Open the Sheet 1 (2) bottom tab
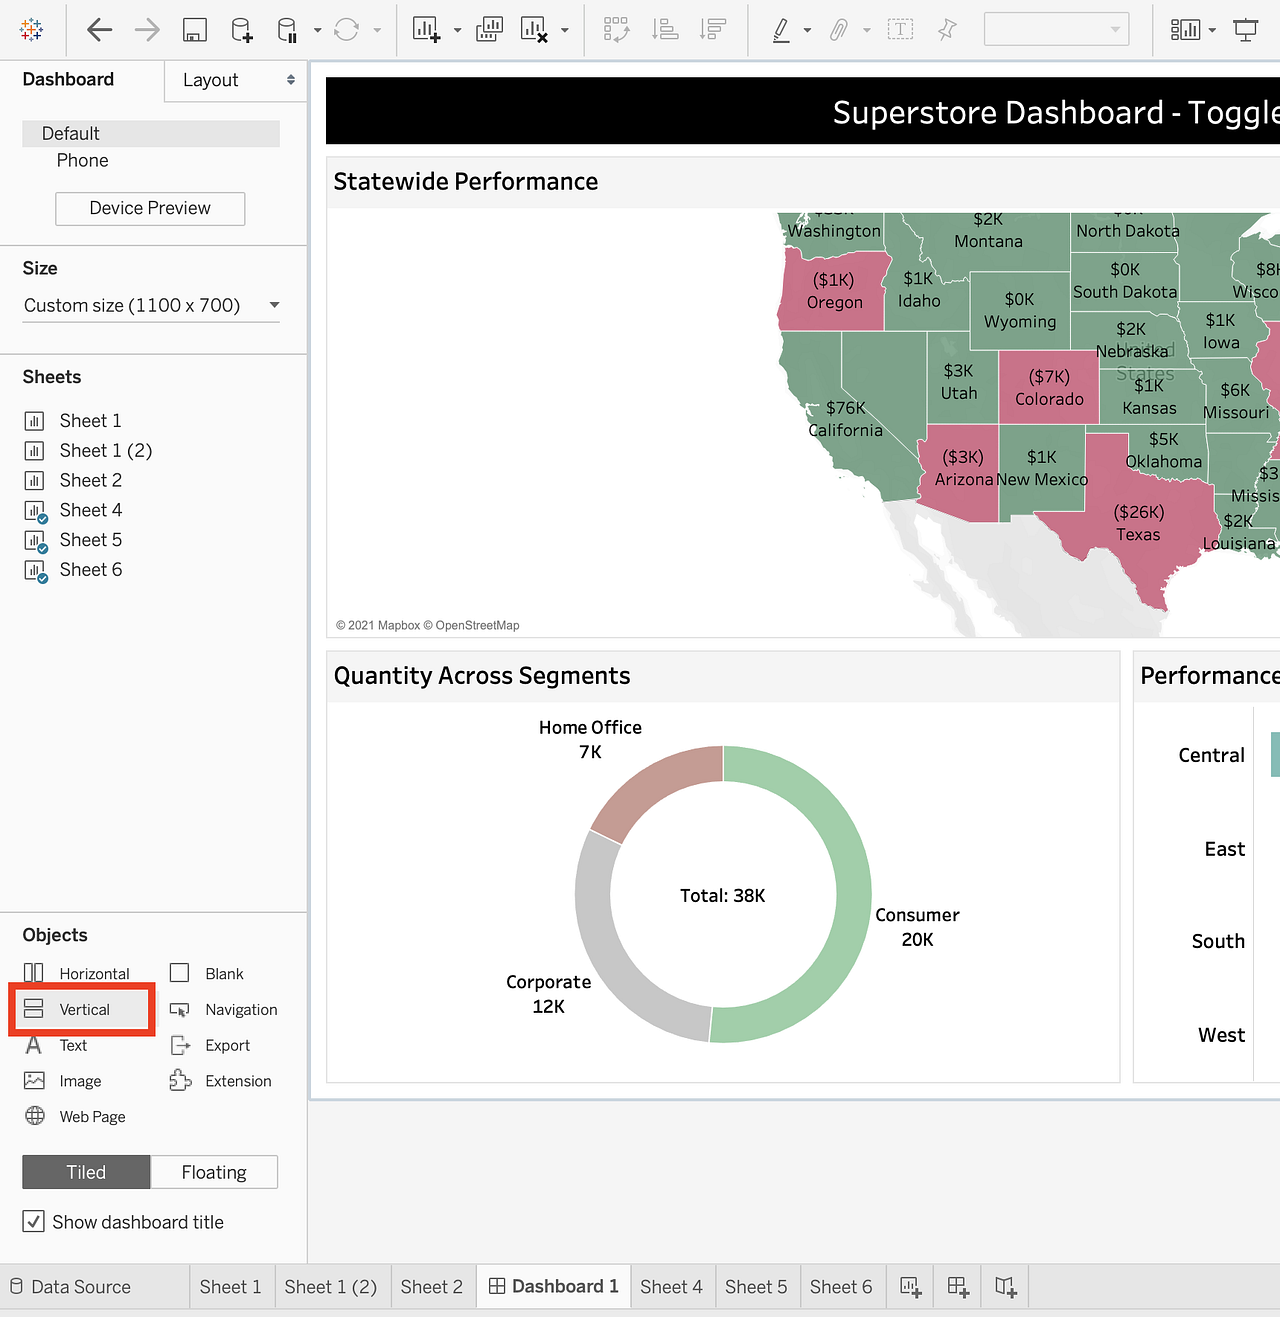 (331, 1287)
